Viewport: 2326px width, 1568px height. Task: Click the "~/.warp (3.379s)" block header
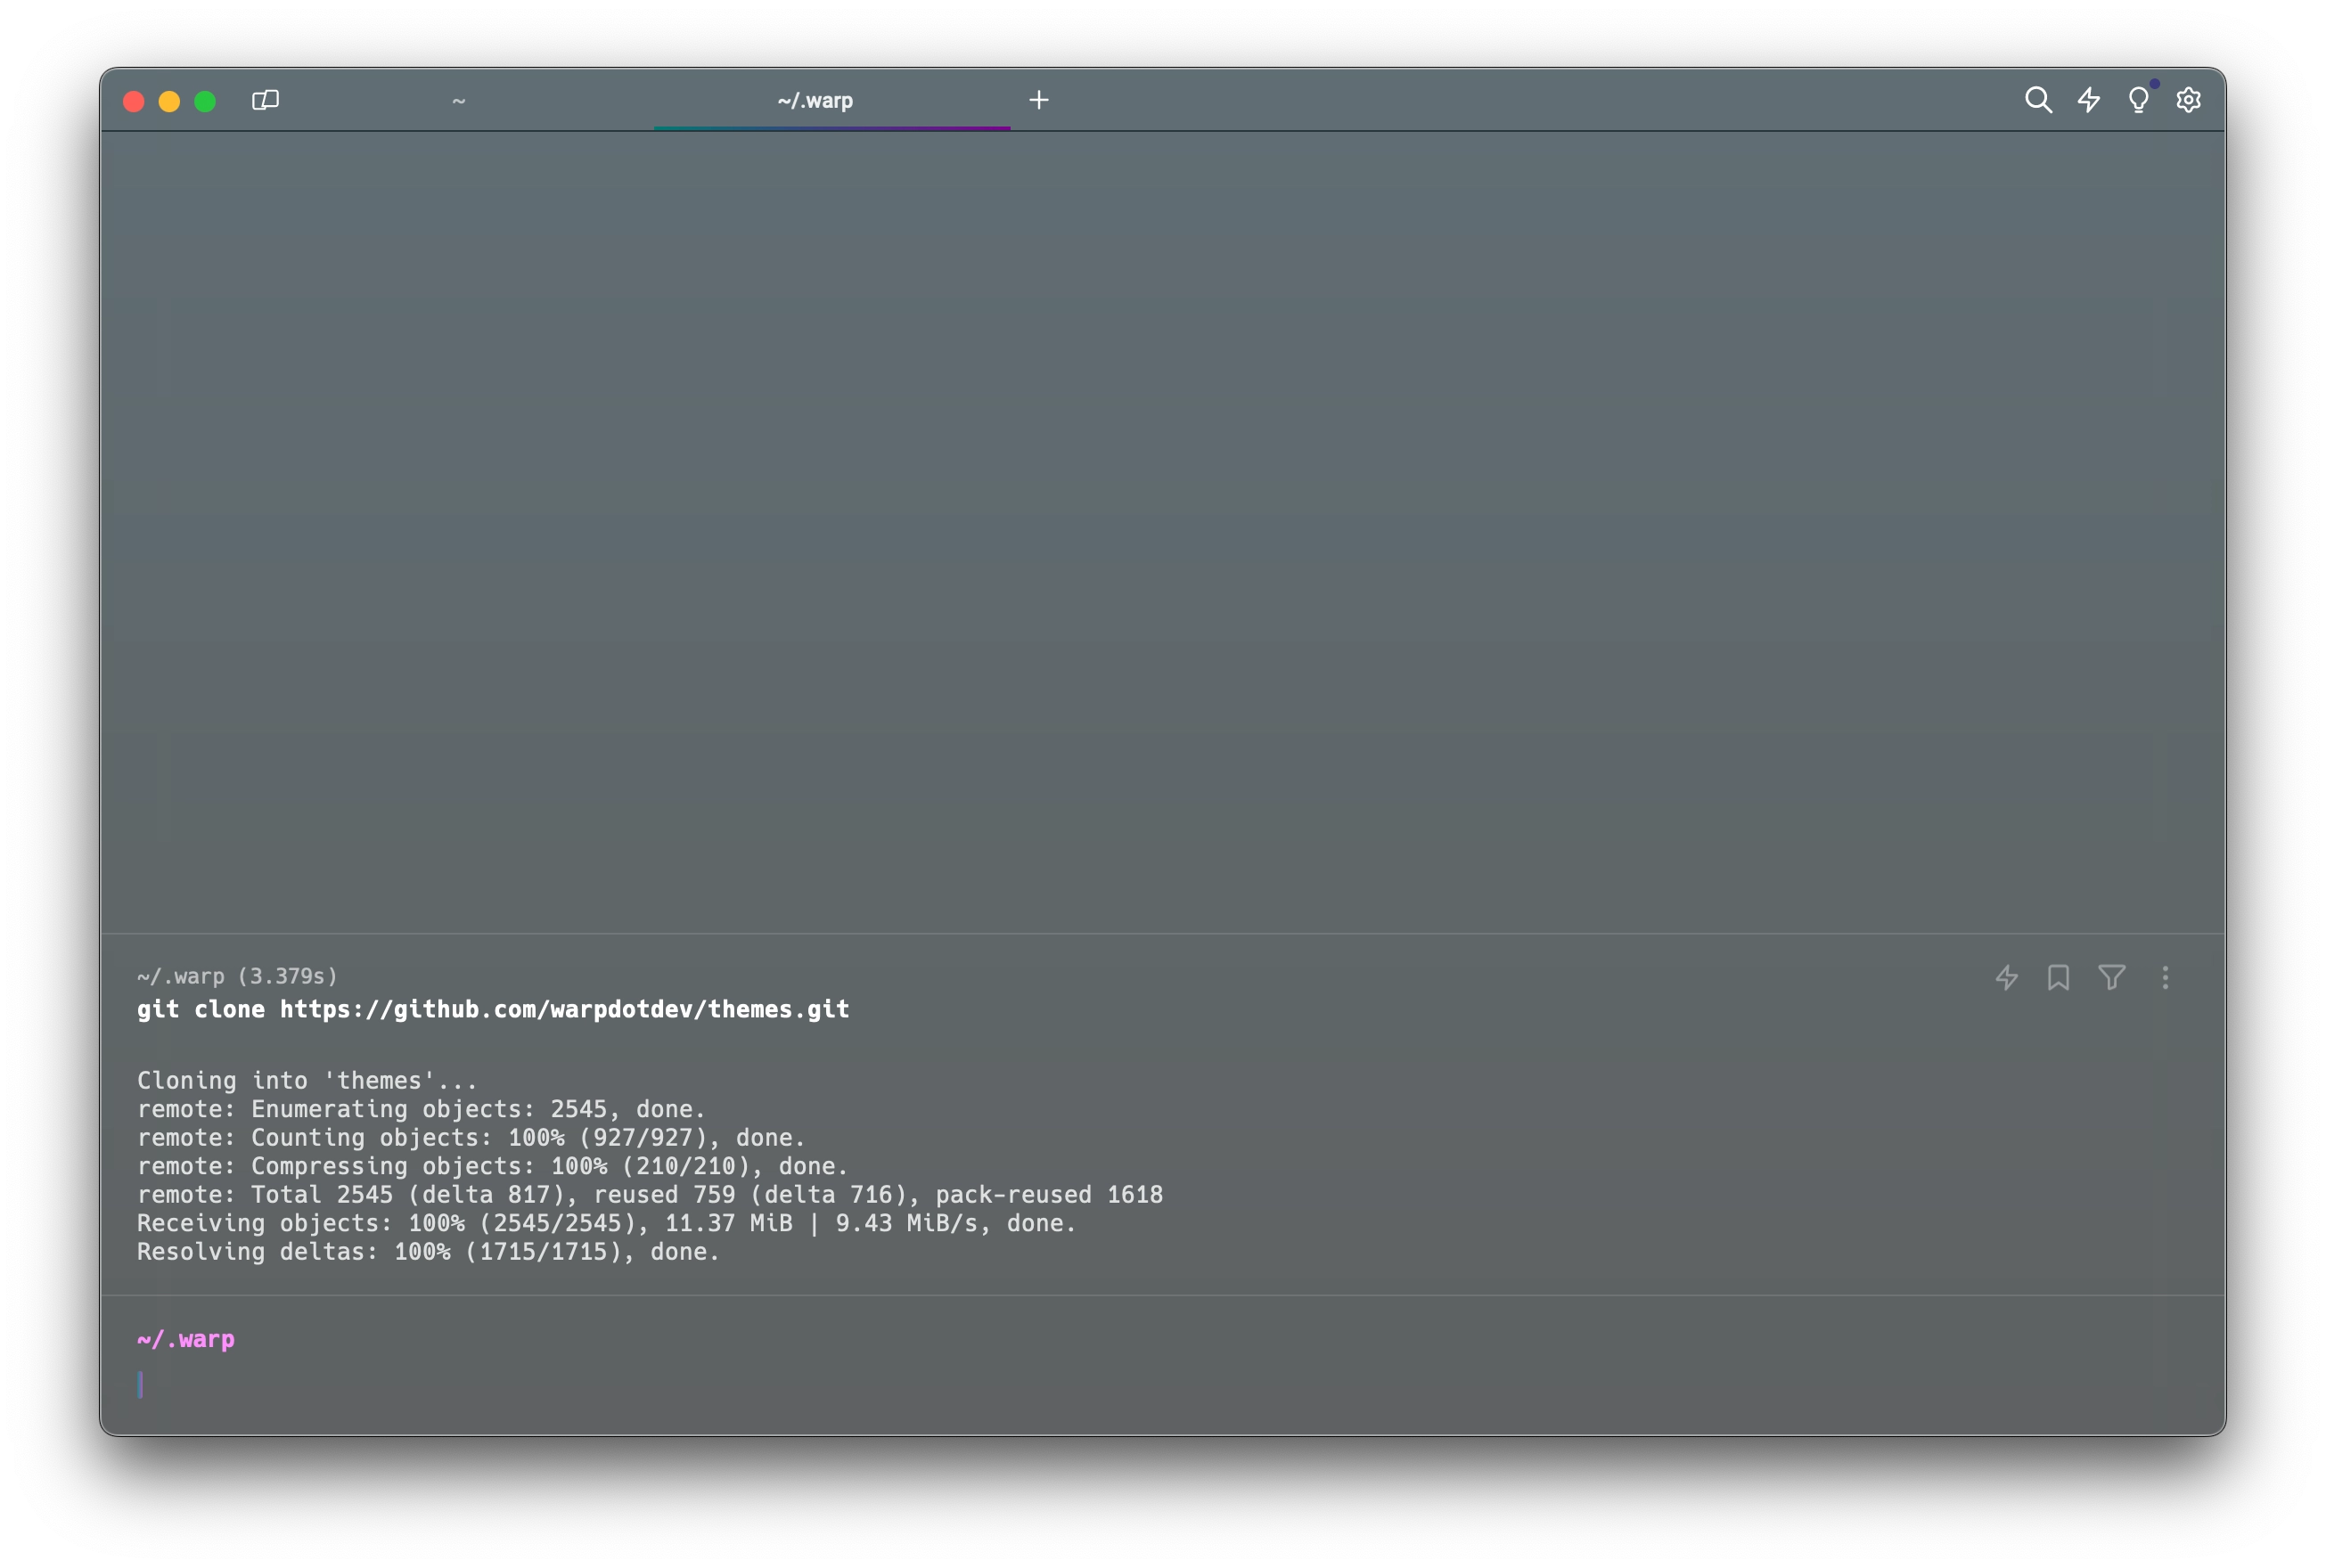pos(237,976)
